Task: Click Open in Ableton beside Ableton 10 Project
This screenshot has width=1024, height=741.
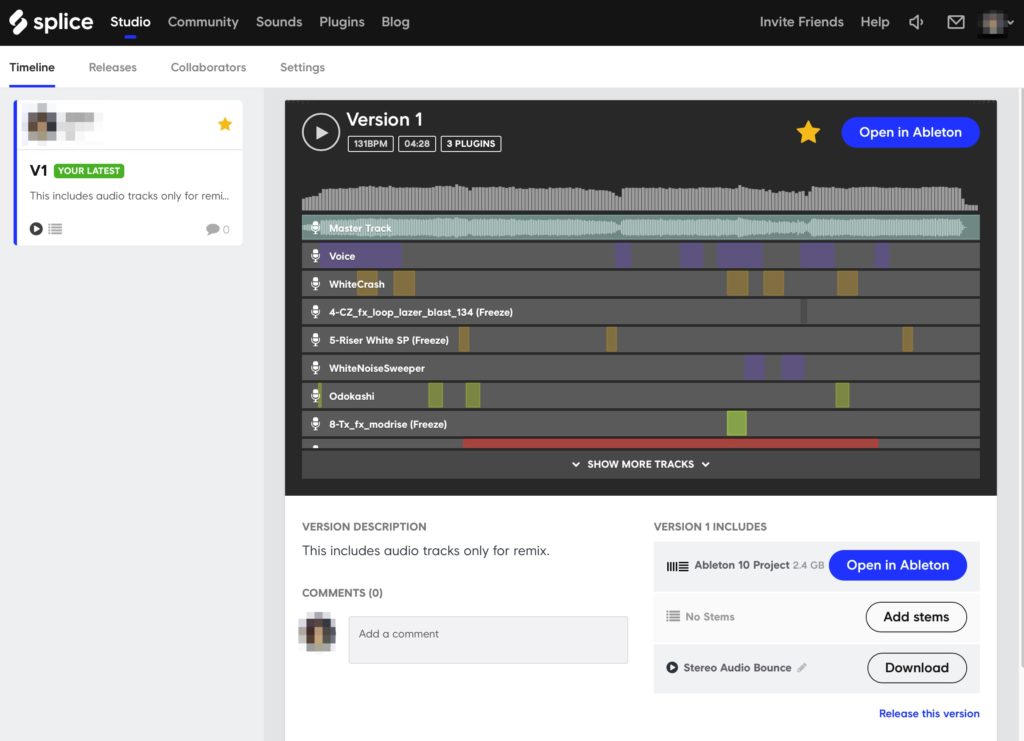Action: (x=898, y=565)
